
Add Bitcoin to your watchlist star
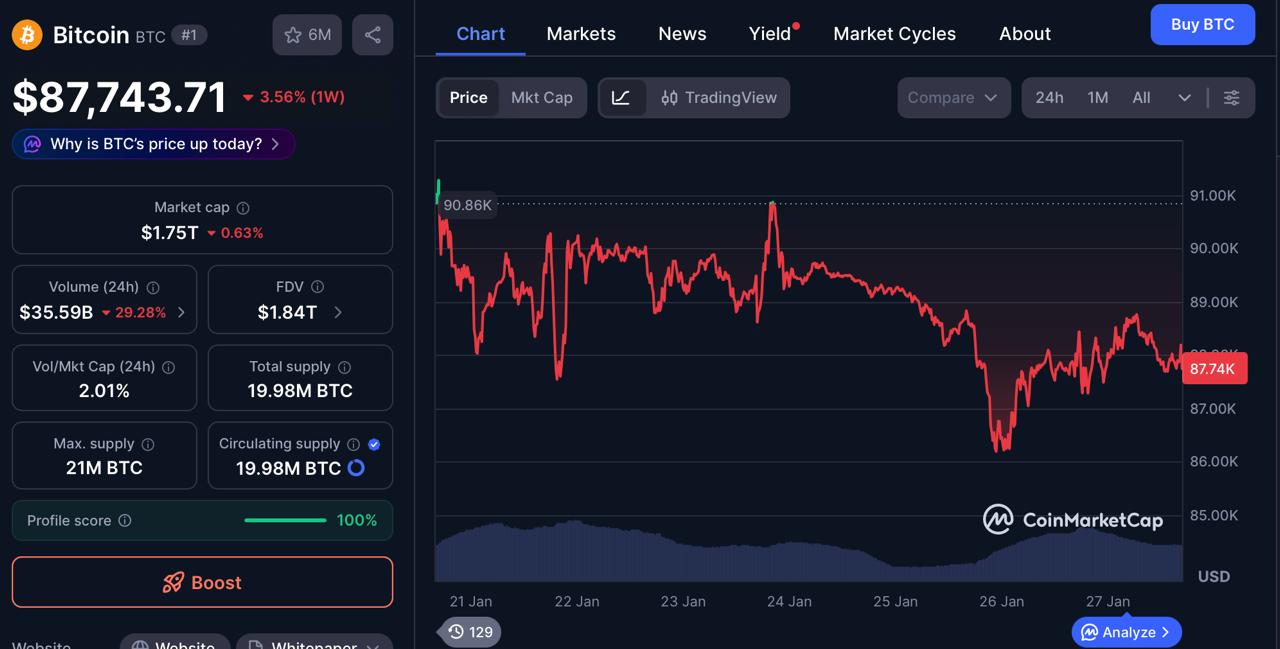[x=293, y=35]
